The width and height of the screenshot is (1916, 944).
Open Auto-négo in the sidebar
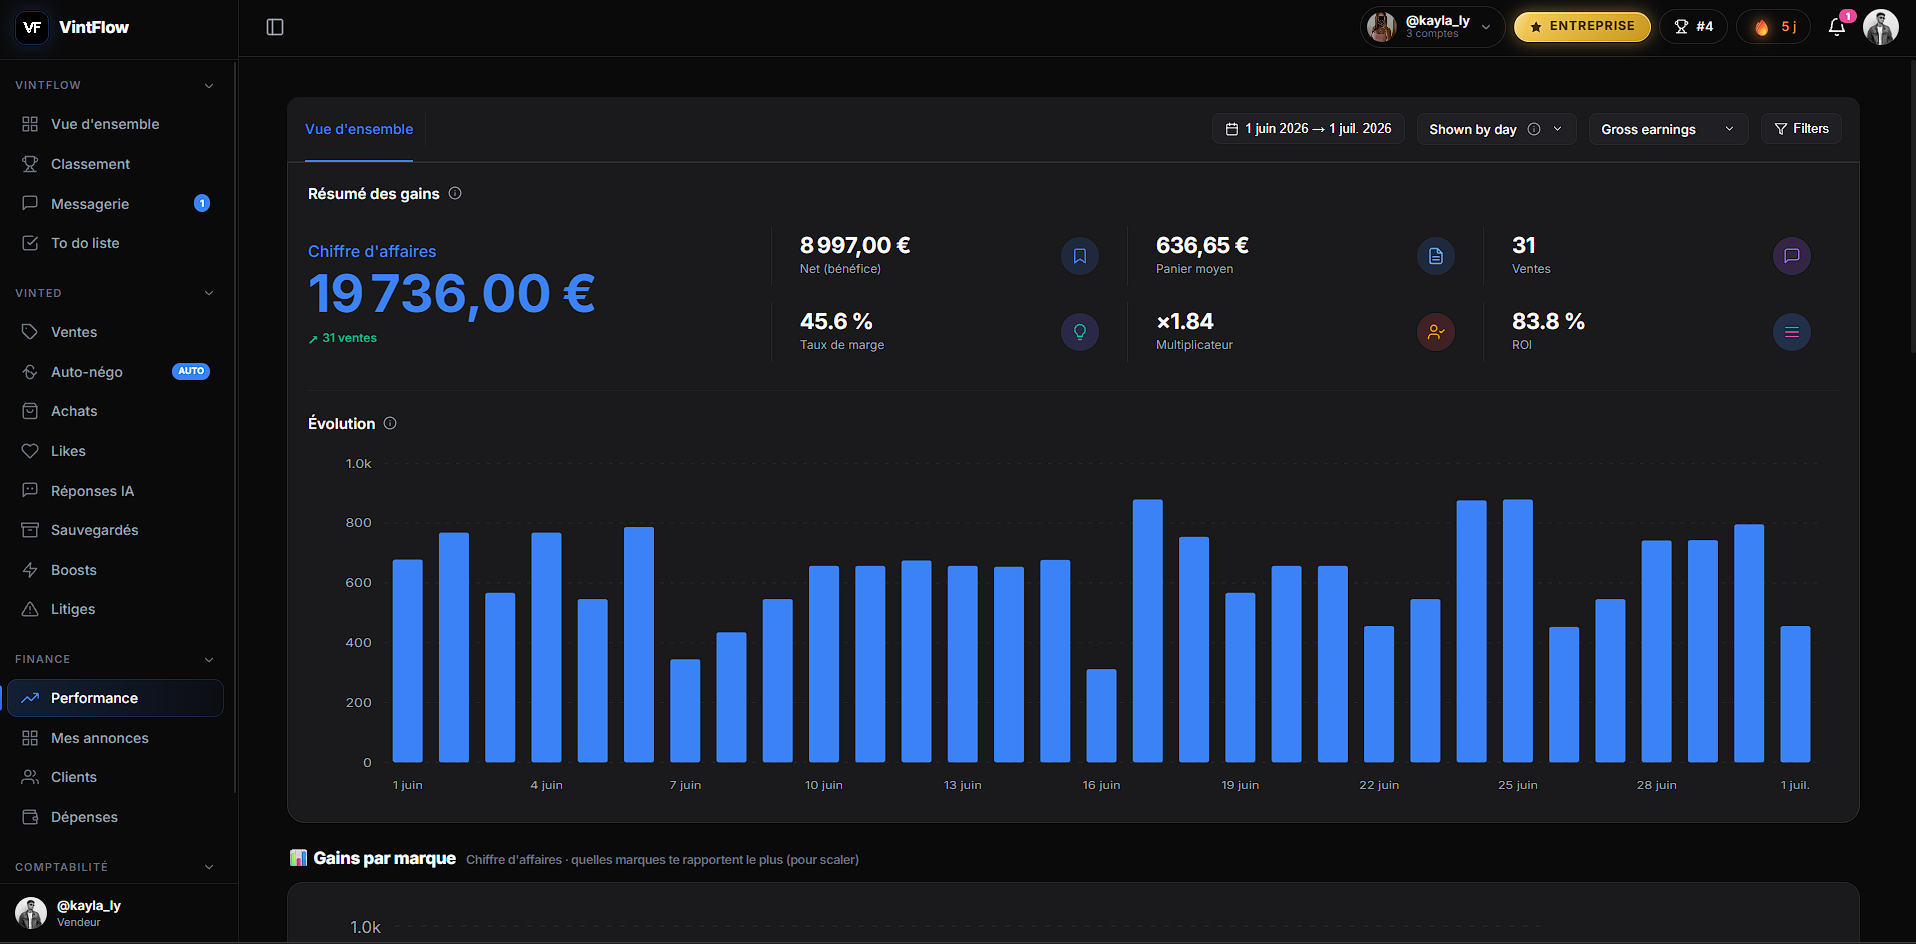click(x=115, y=372)
